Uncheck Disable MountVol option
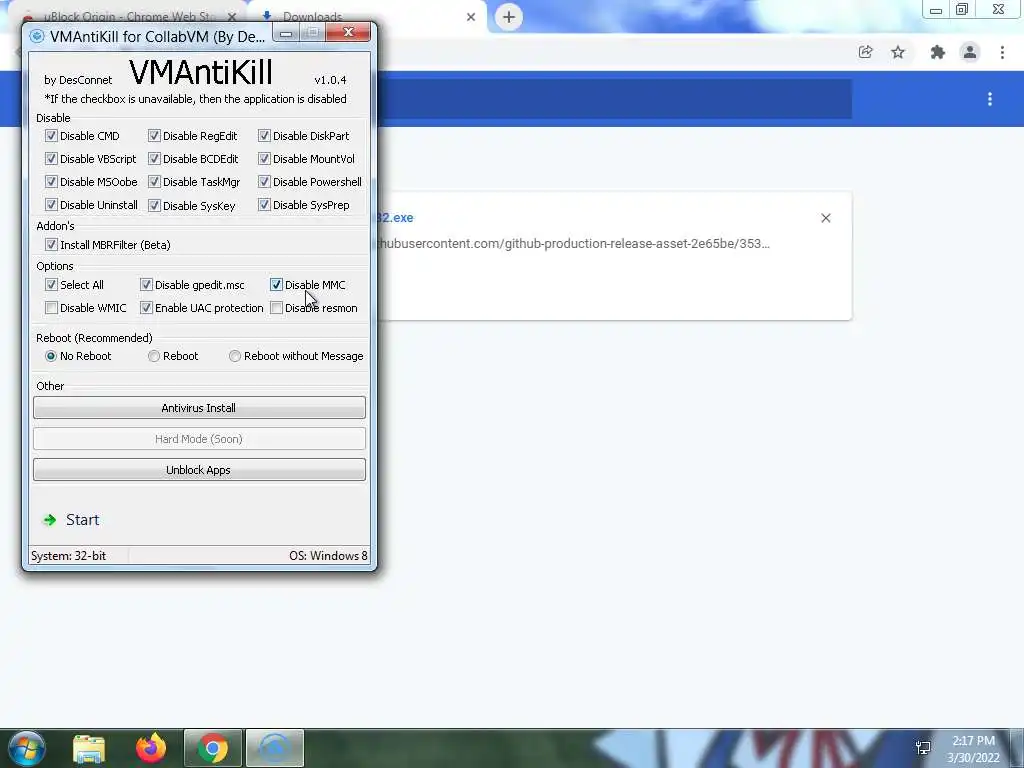This screenshot has height=768, width=1024. coord(264,159)
